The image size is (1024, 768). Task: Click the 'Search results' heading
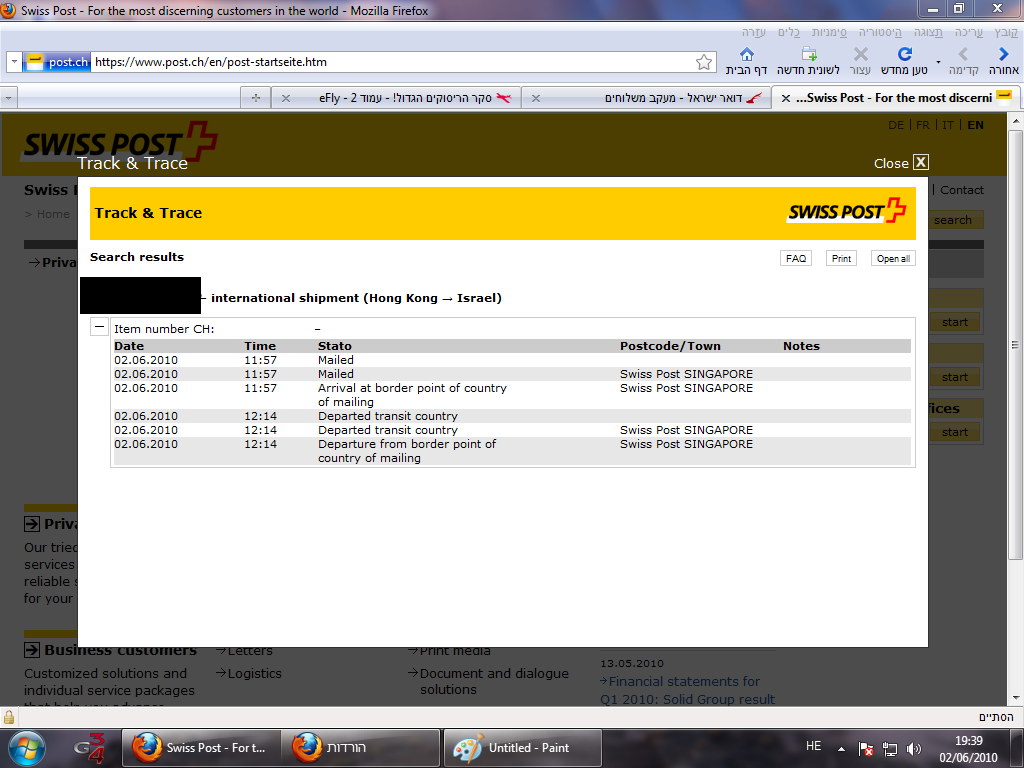(137, 257)
